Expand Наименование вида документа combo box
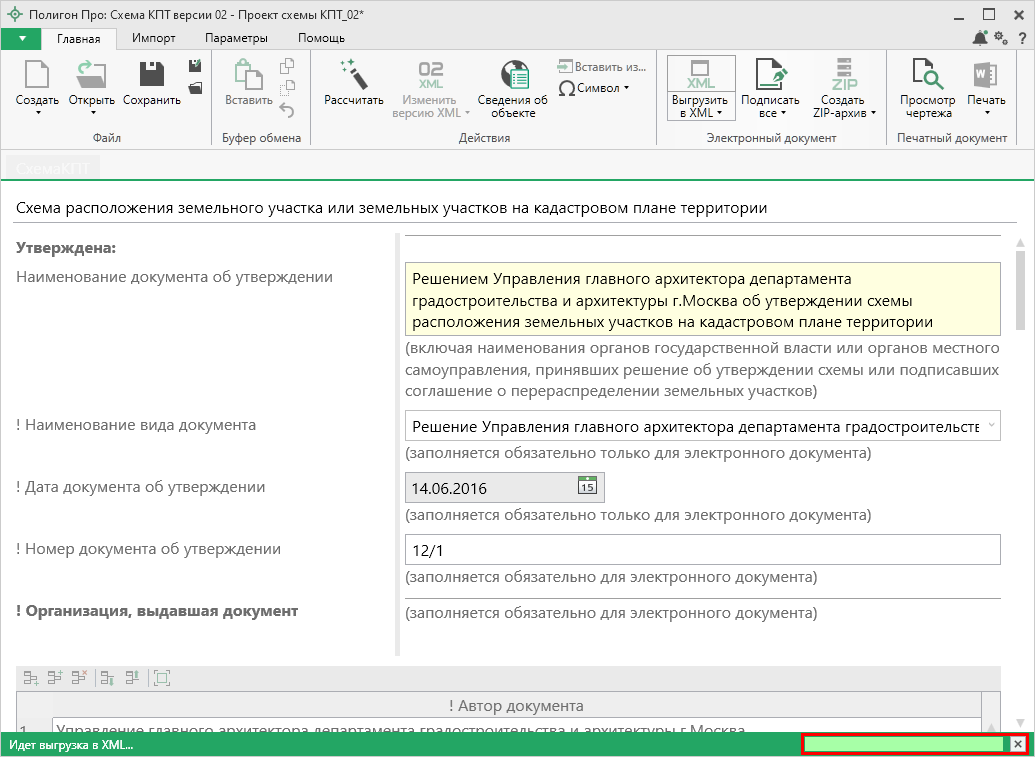 click(991, 426)
